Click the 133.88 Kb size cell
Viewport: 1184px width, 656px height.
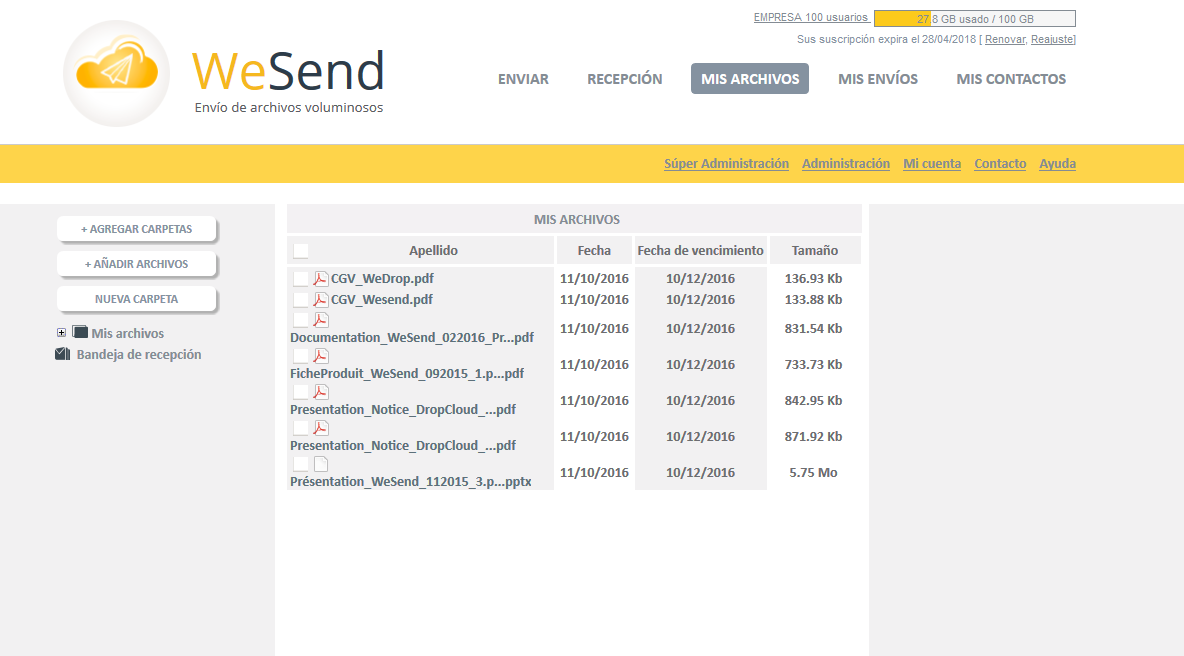pos(813,300)
